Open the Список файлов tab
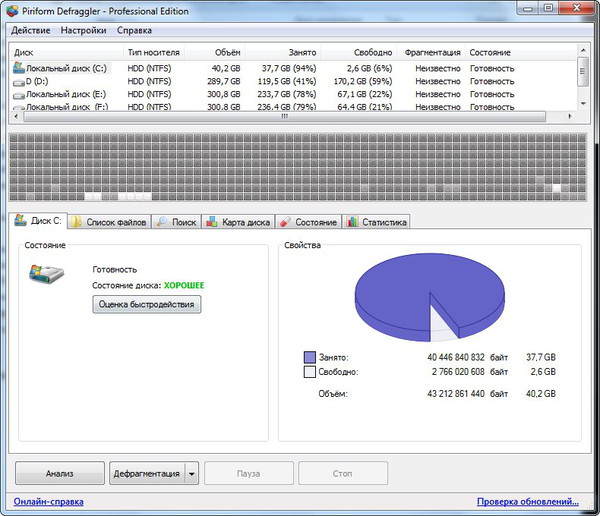This screenshot has width=600, height=516. click(x=110, y=222)
